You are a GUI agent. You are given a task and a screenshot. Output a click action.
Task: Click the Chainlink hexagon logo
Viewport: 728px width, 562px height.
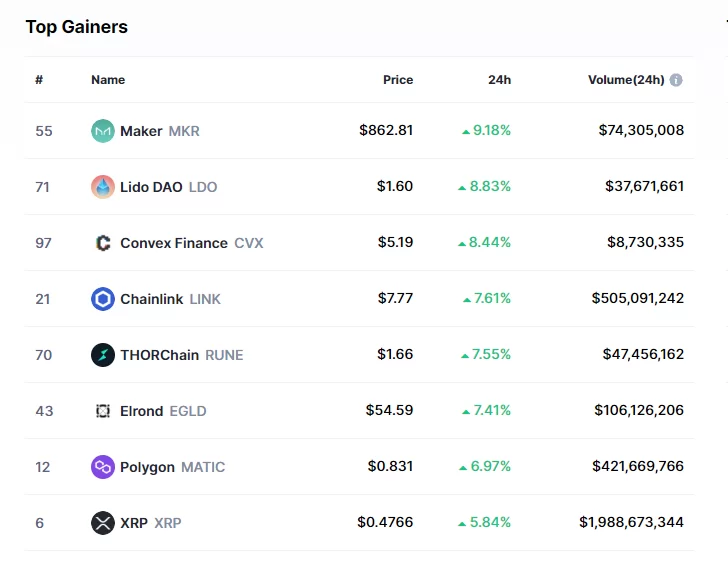click(x=103, y=299)
